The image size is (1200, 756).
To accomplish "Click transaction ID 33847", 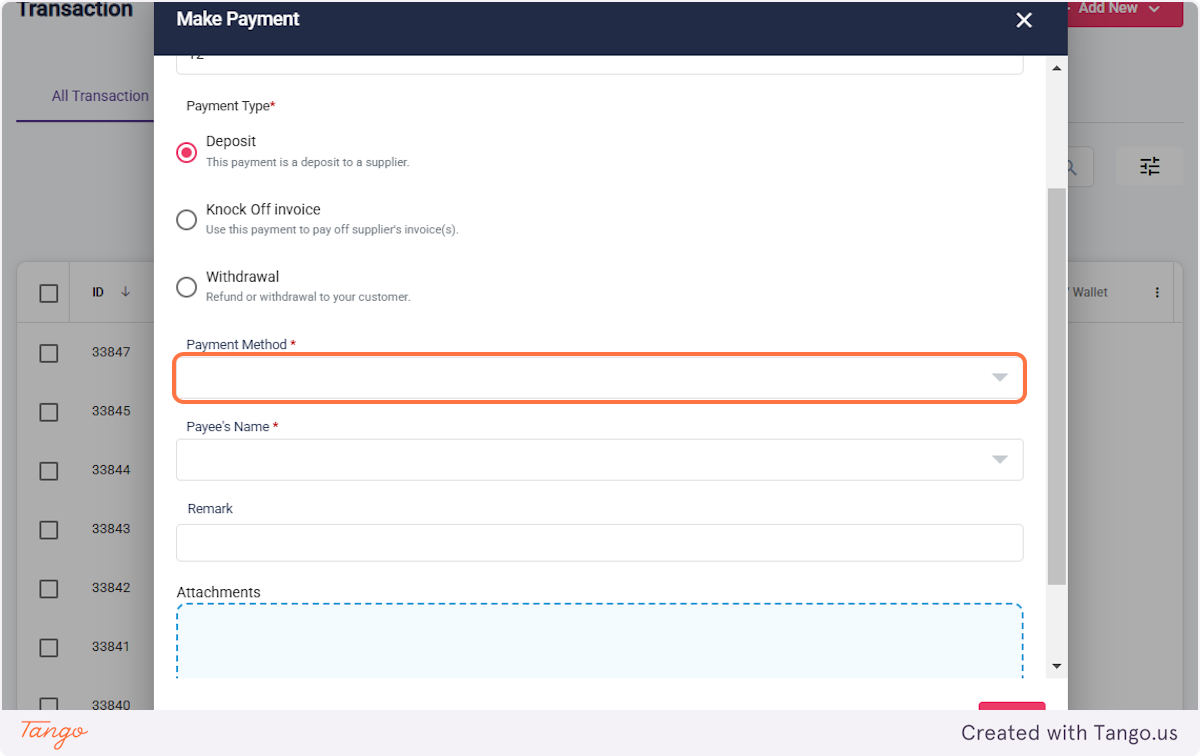I will click(x=111, y=352).
